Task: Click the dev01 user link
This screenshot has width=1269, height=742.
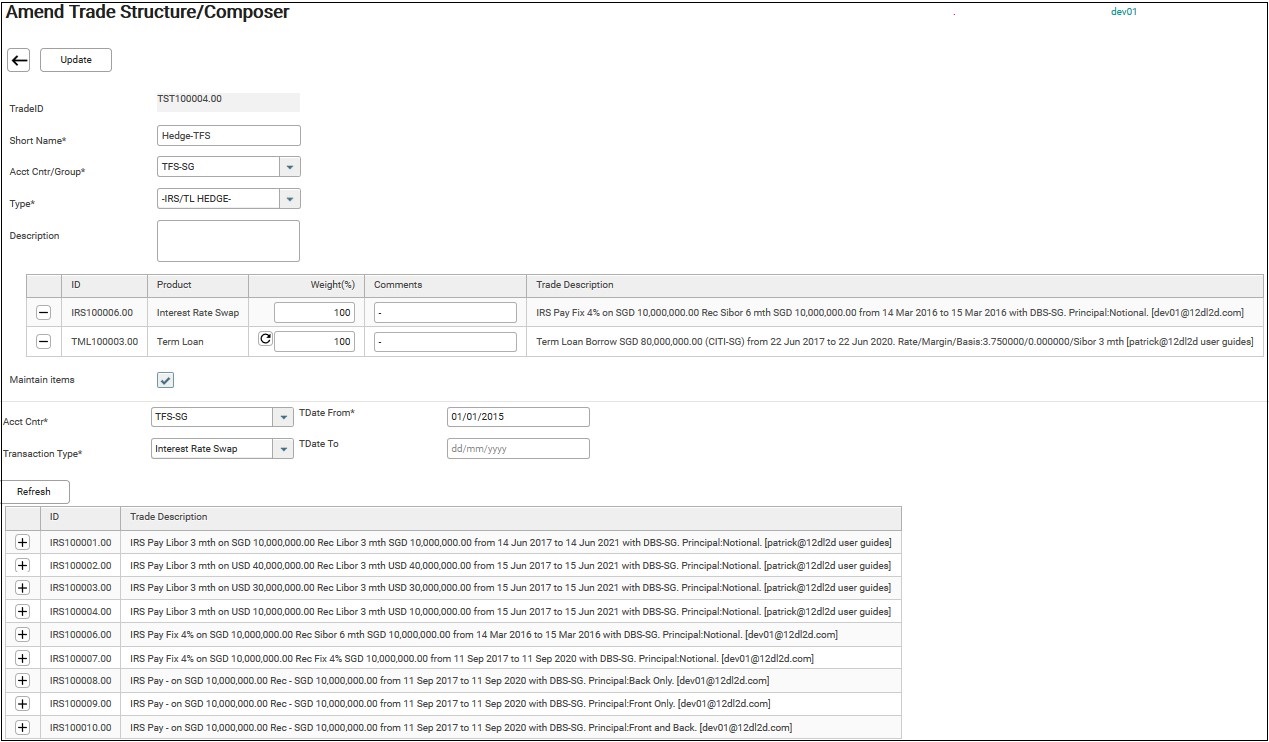Action: (1124, 12)
